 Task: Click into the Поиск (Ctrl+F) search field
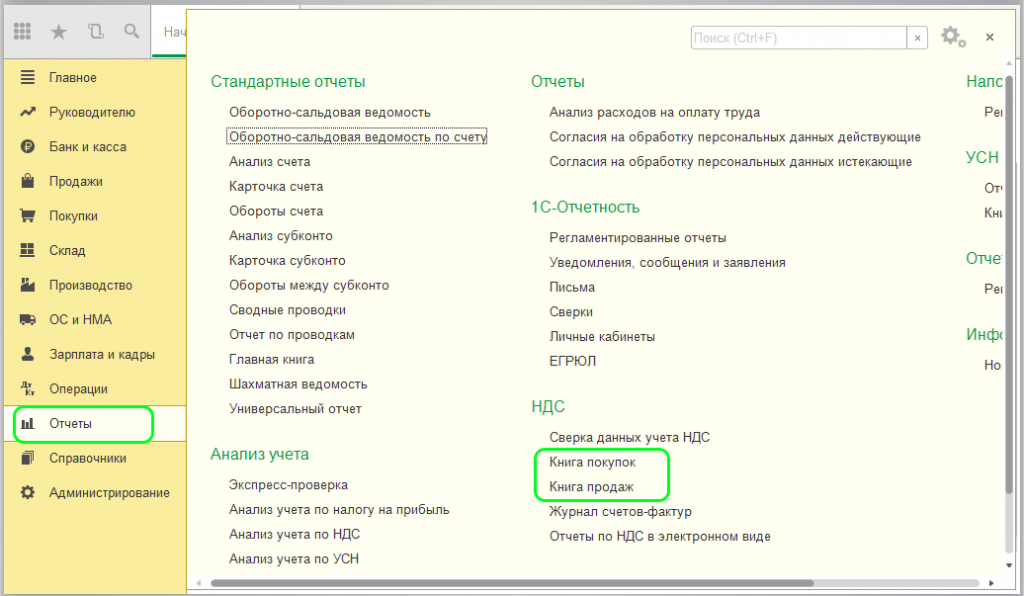tap(797, 37)
